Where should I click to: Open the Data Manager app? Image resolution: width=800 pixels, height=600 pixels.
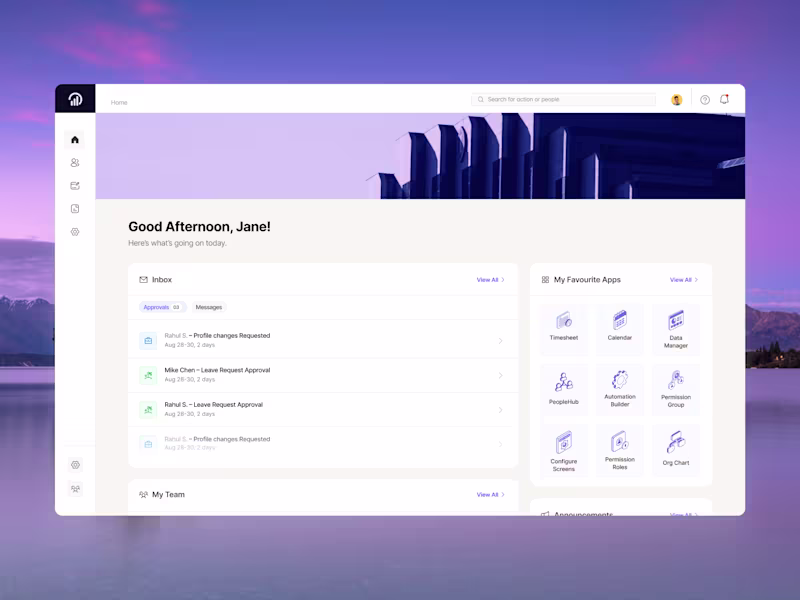676,329
